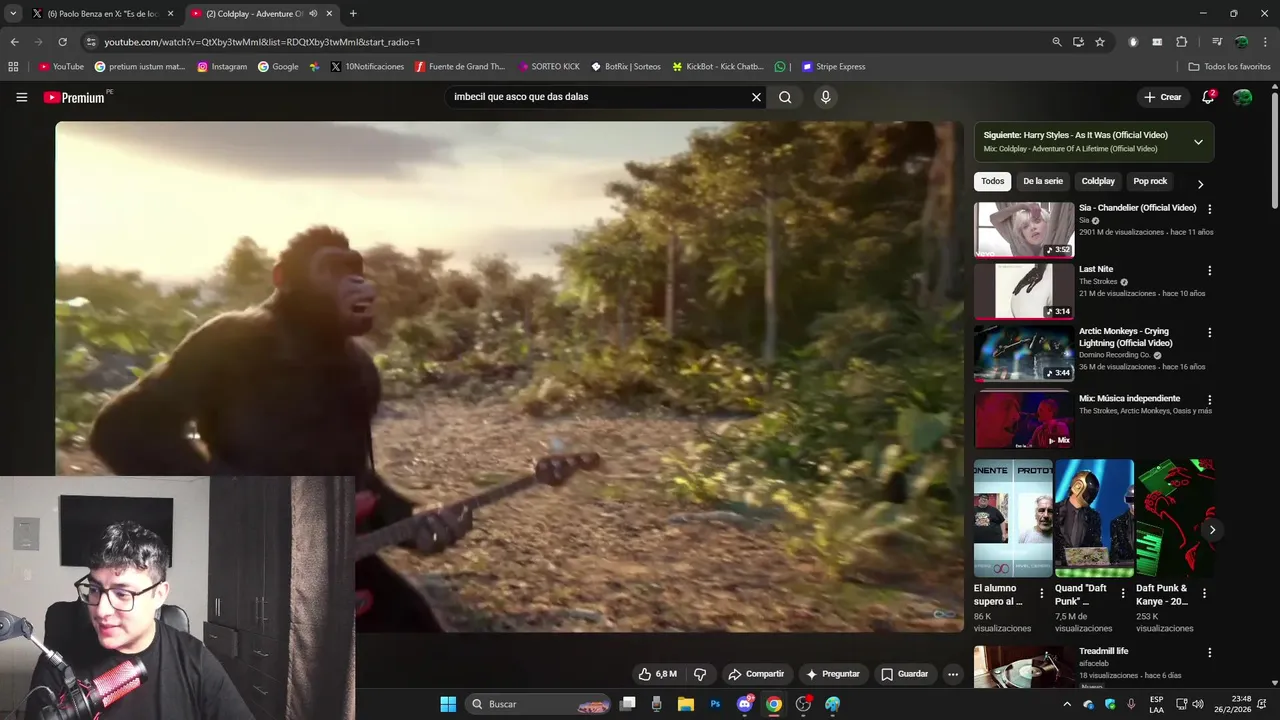Bookmark this page with the star

pos(1100,42)
